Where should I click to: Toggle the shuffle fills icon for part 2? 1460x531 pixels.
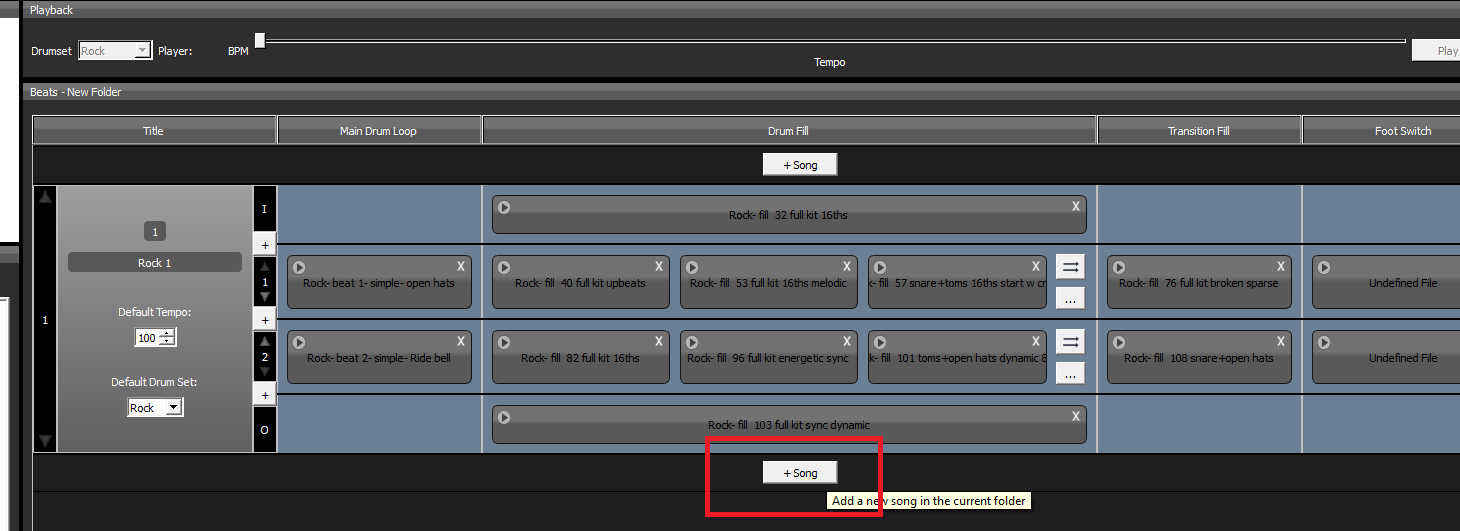coord(1070,342)
